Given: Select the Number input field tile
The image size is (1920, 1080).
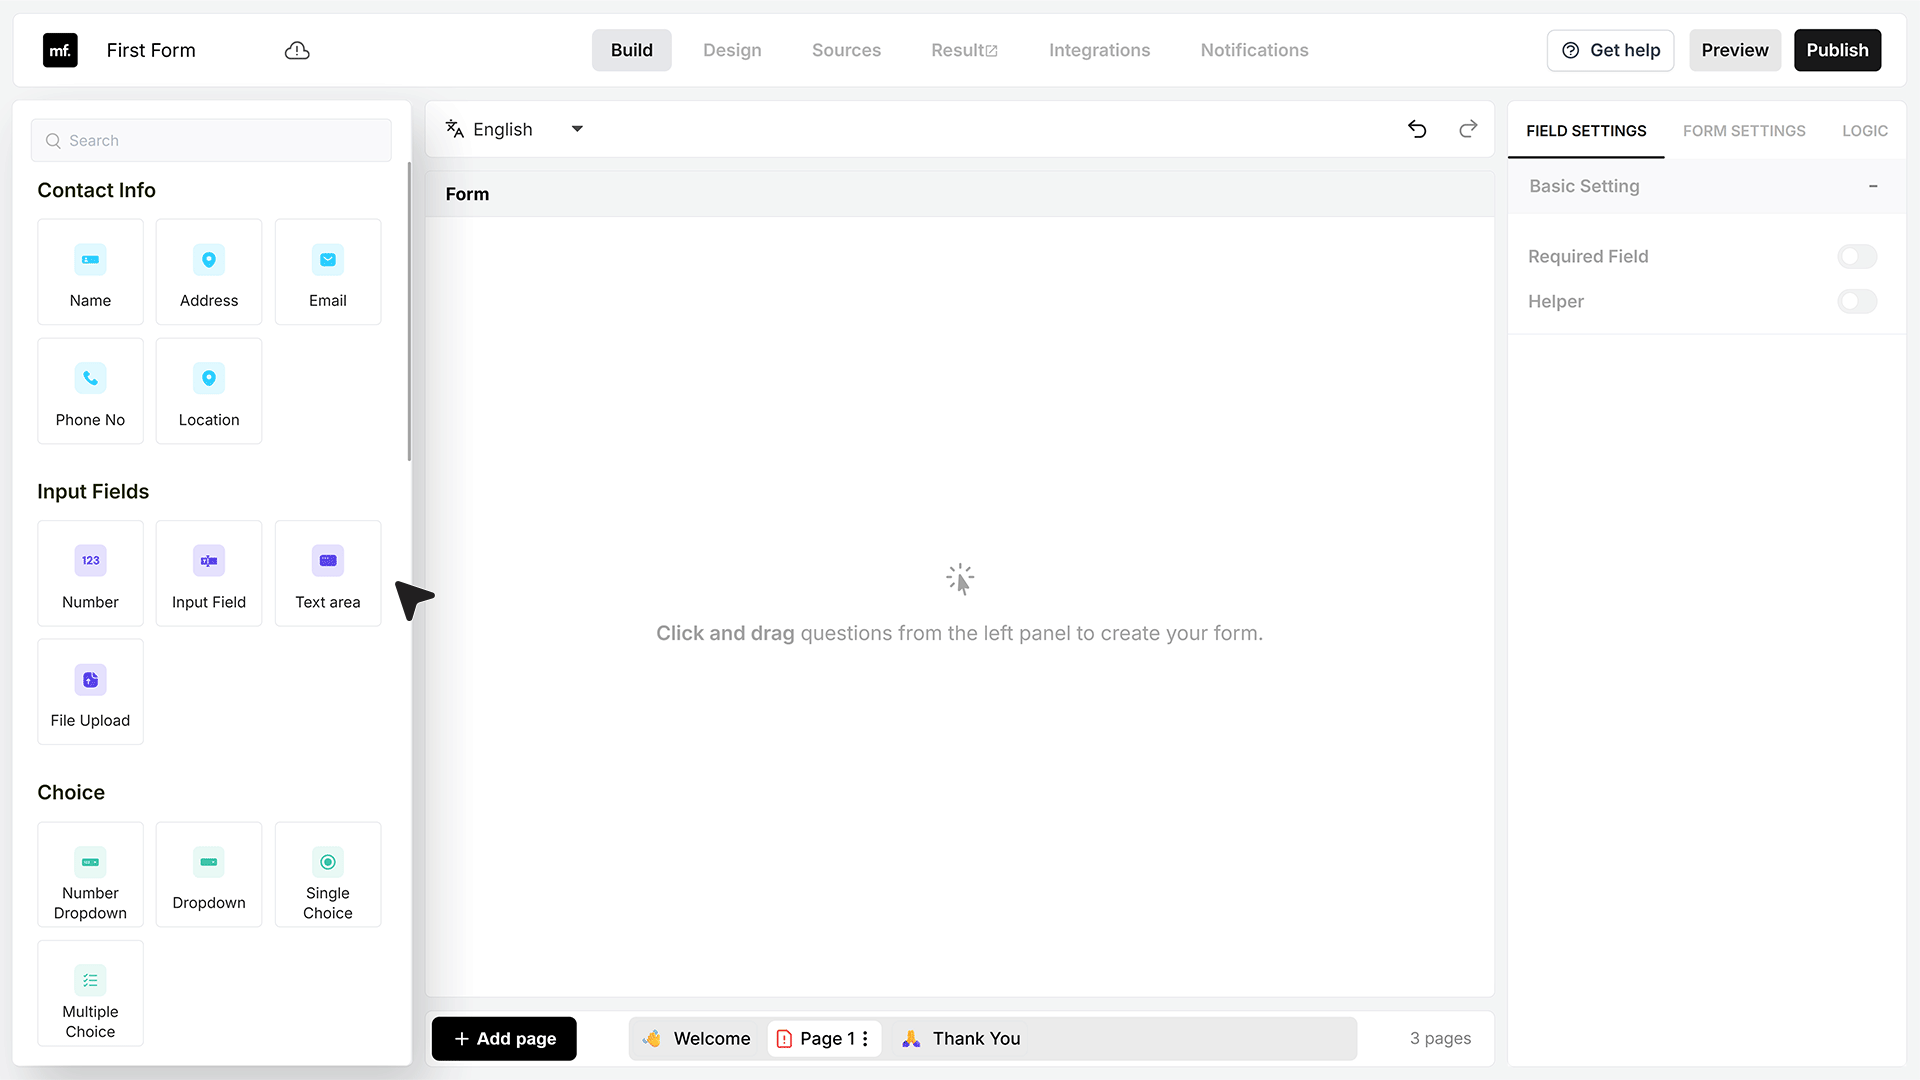Looking at the screenshot, I should coord(90,573).
